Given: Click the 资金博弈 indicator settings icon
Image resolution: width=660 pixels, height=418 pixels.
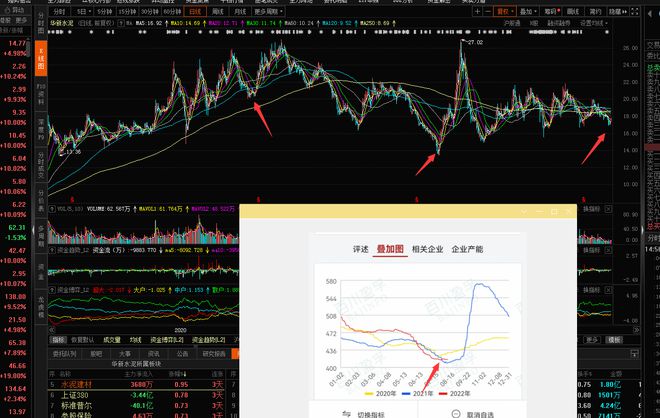Looking at the screenshot, I should 52,290.
